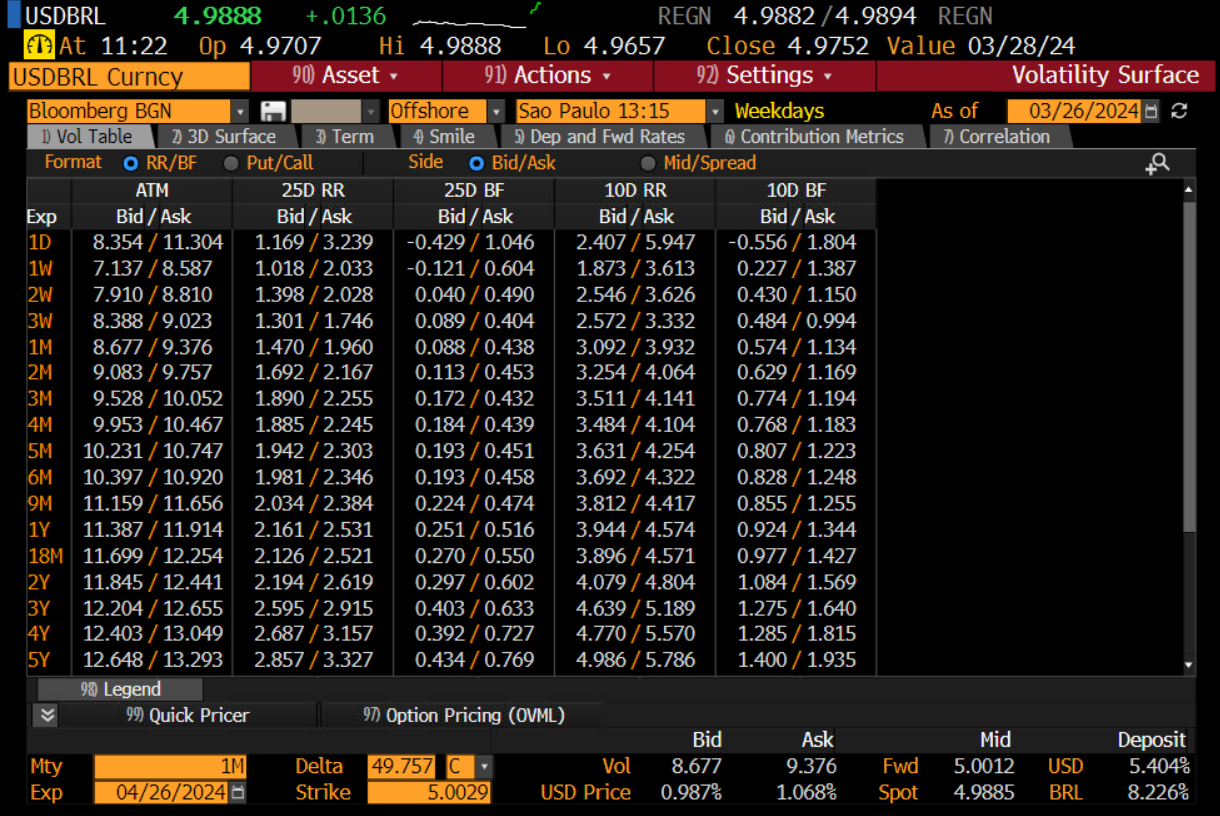
Task: Open the calendar icon next to Exp date
Action: [238, 793]
